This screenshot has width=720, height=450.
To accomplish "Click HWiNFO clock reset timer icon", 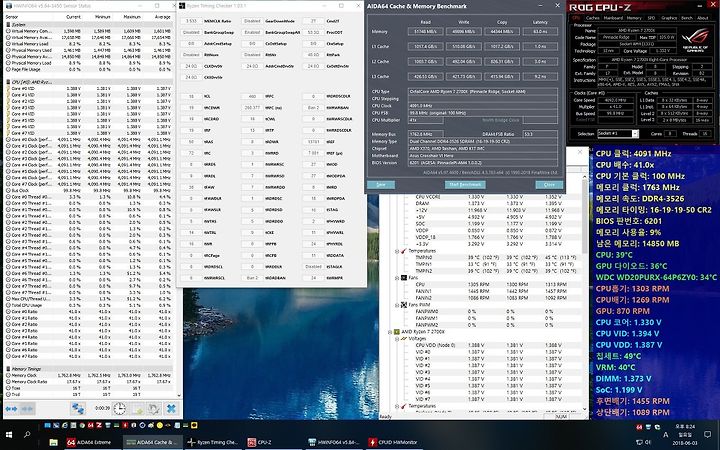I will (119, 408).
